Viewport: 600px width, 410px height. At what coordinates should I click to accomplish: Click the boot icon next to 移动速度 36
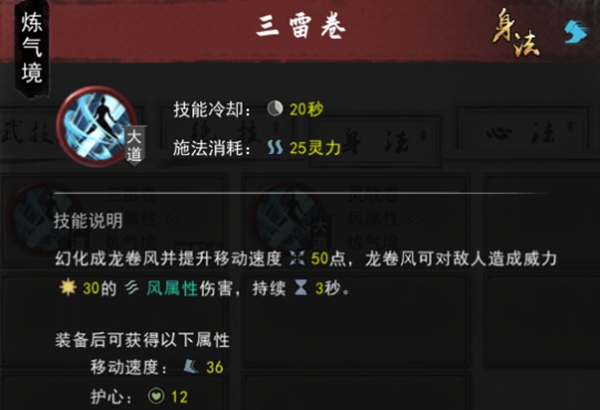point(190,367)
